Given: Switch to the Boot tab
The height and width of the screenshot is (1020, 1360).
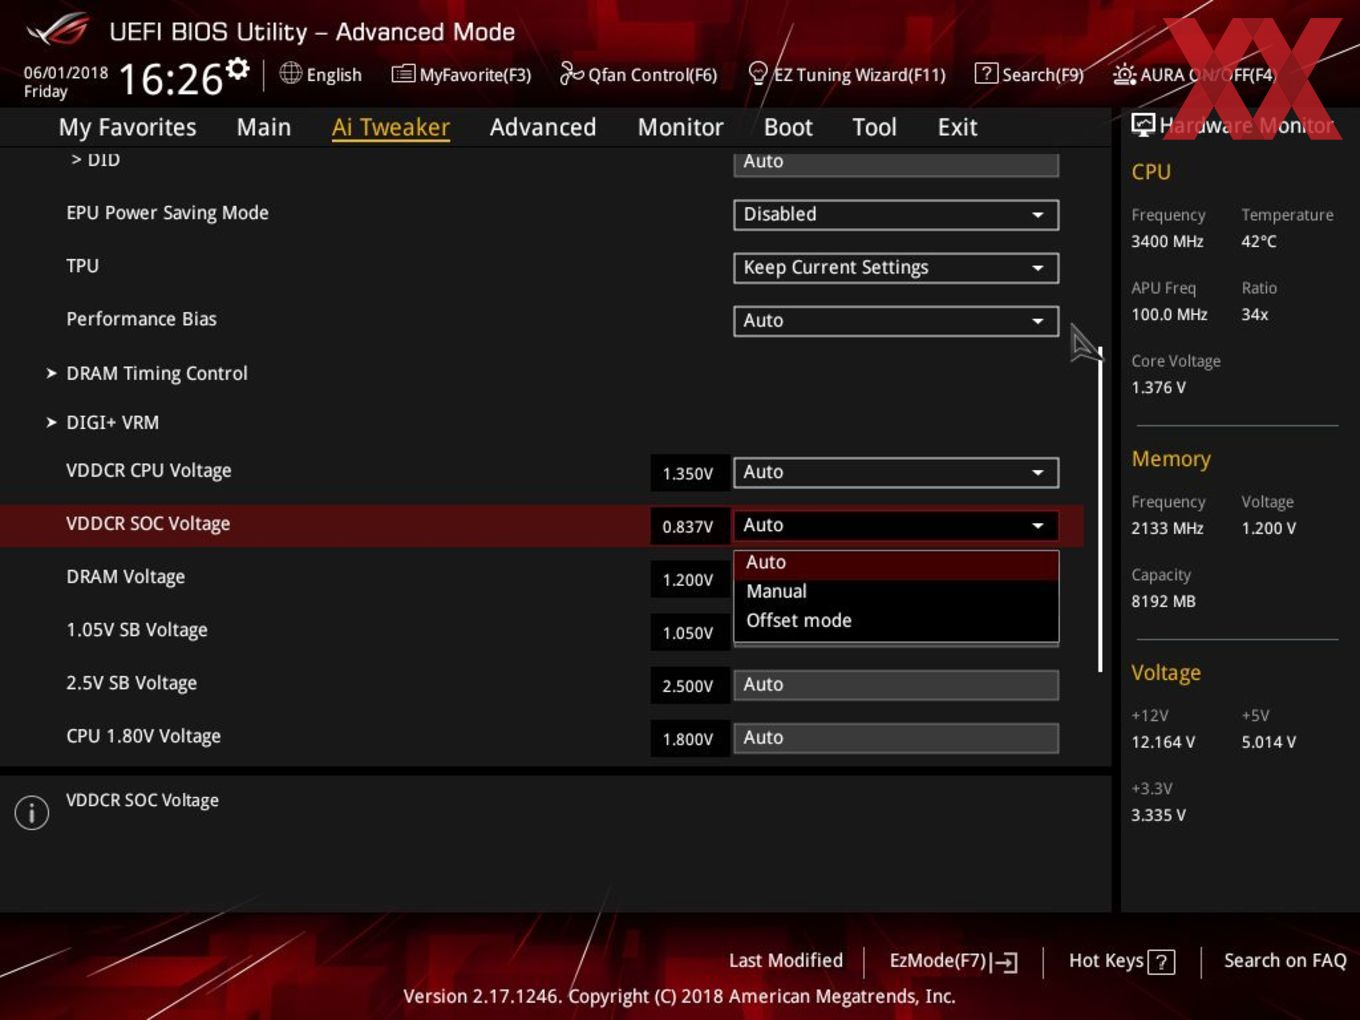Looking at the screenshot, I should [x=788, y=127].
